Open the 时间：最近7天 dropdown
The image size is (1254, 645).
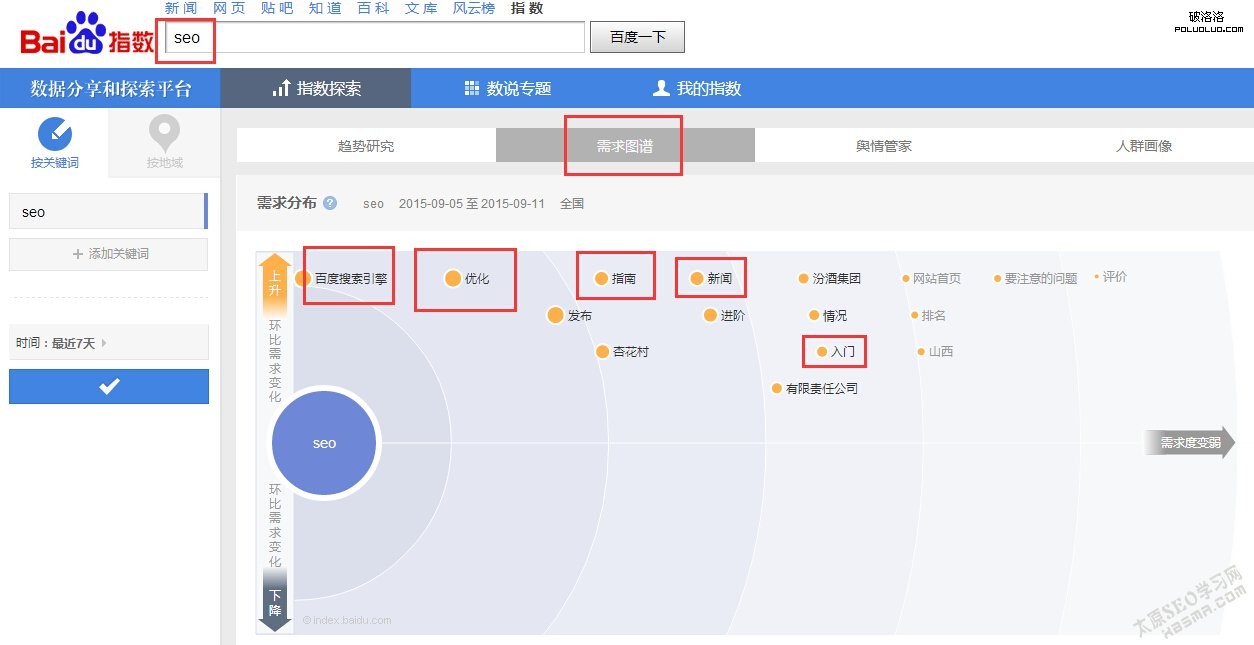(108, 342)
